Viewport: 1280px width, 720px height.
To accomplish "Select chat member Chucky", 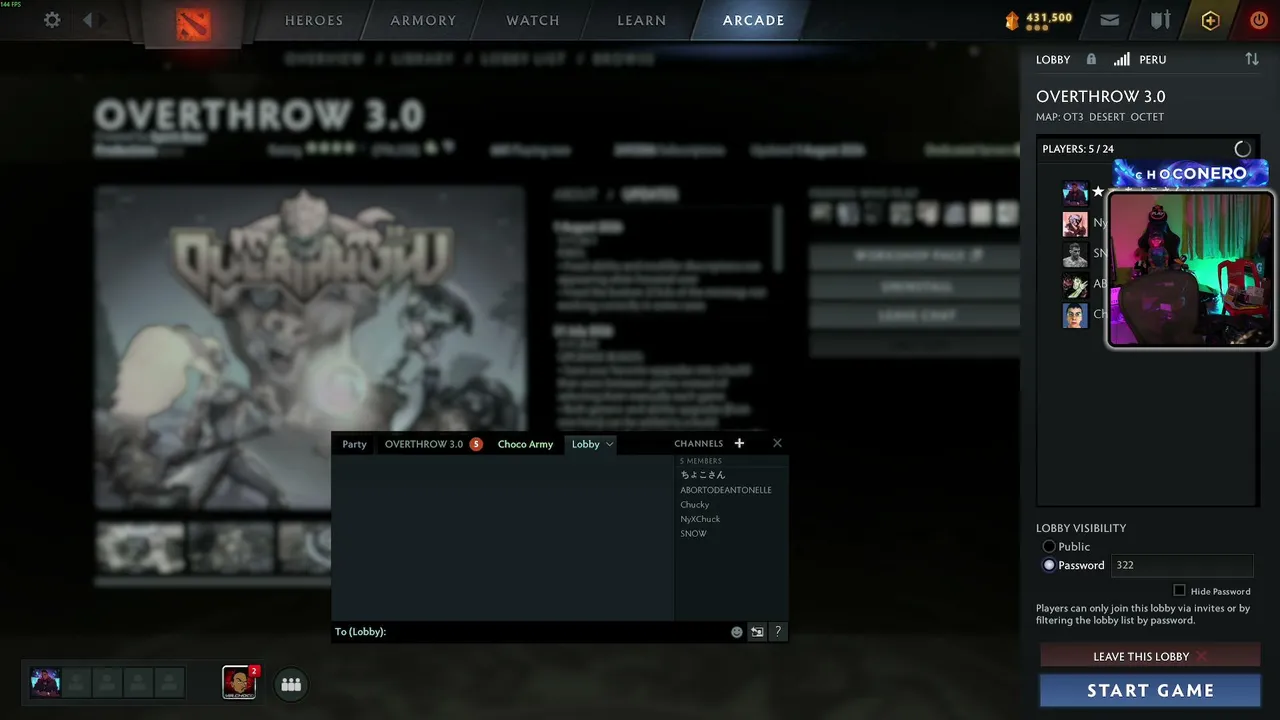I will pyautogui.click(x=695, y=505).
